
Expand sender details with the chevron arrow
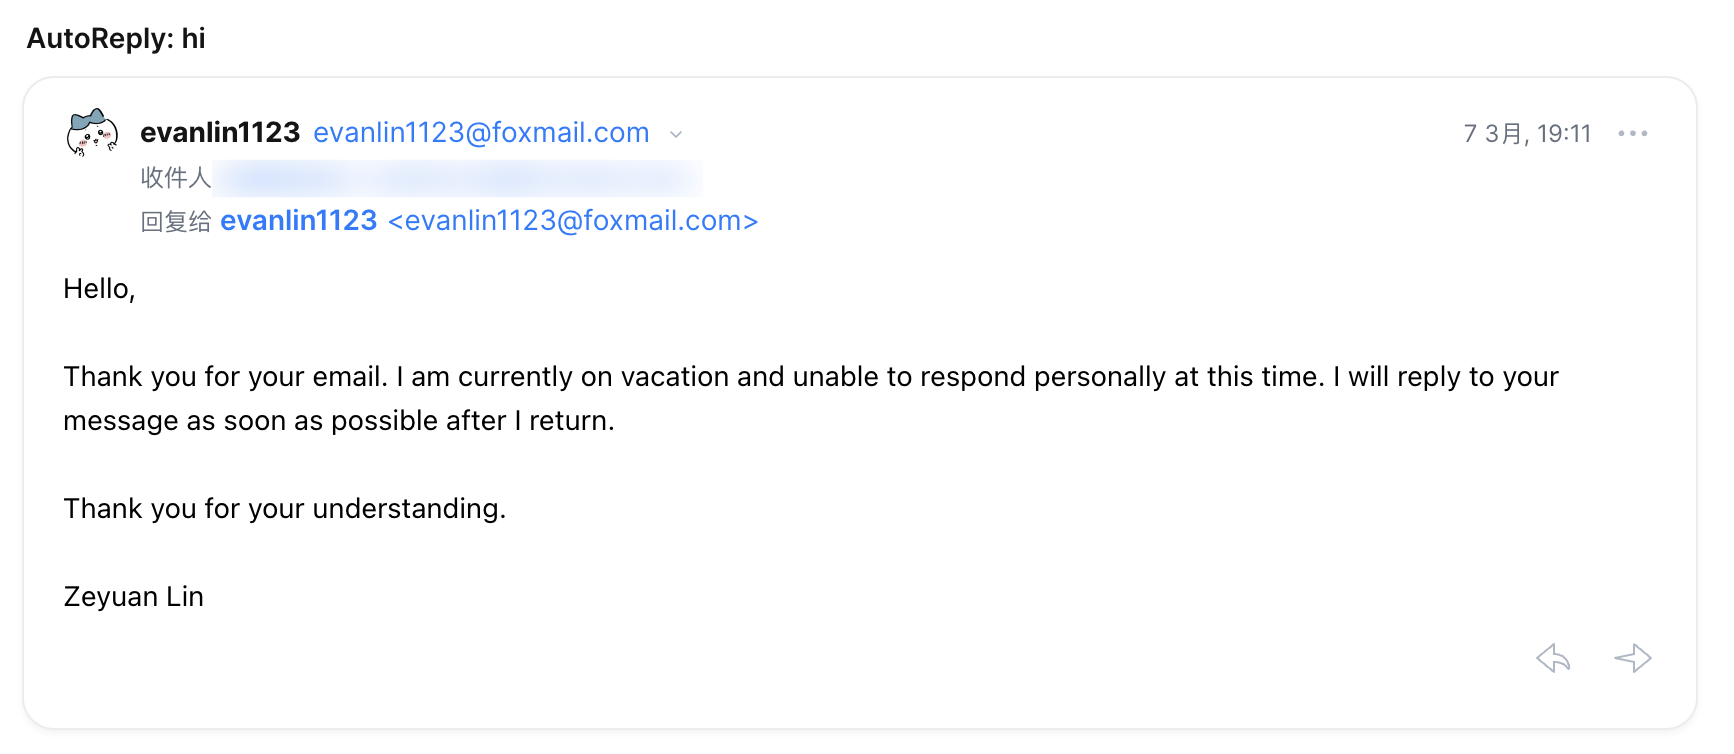[x=676, y=134]
